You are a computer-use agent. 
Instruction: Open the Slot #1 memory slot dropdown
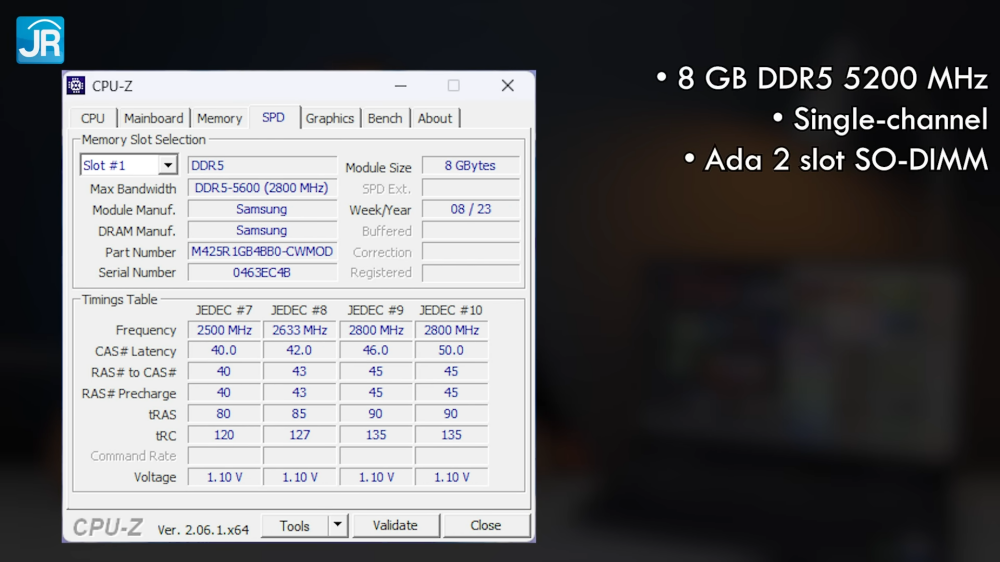168,165
